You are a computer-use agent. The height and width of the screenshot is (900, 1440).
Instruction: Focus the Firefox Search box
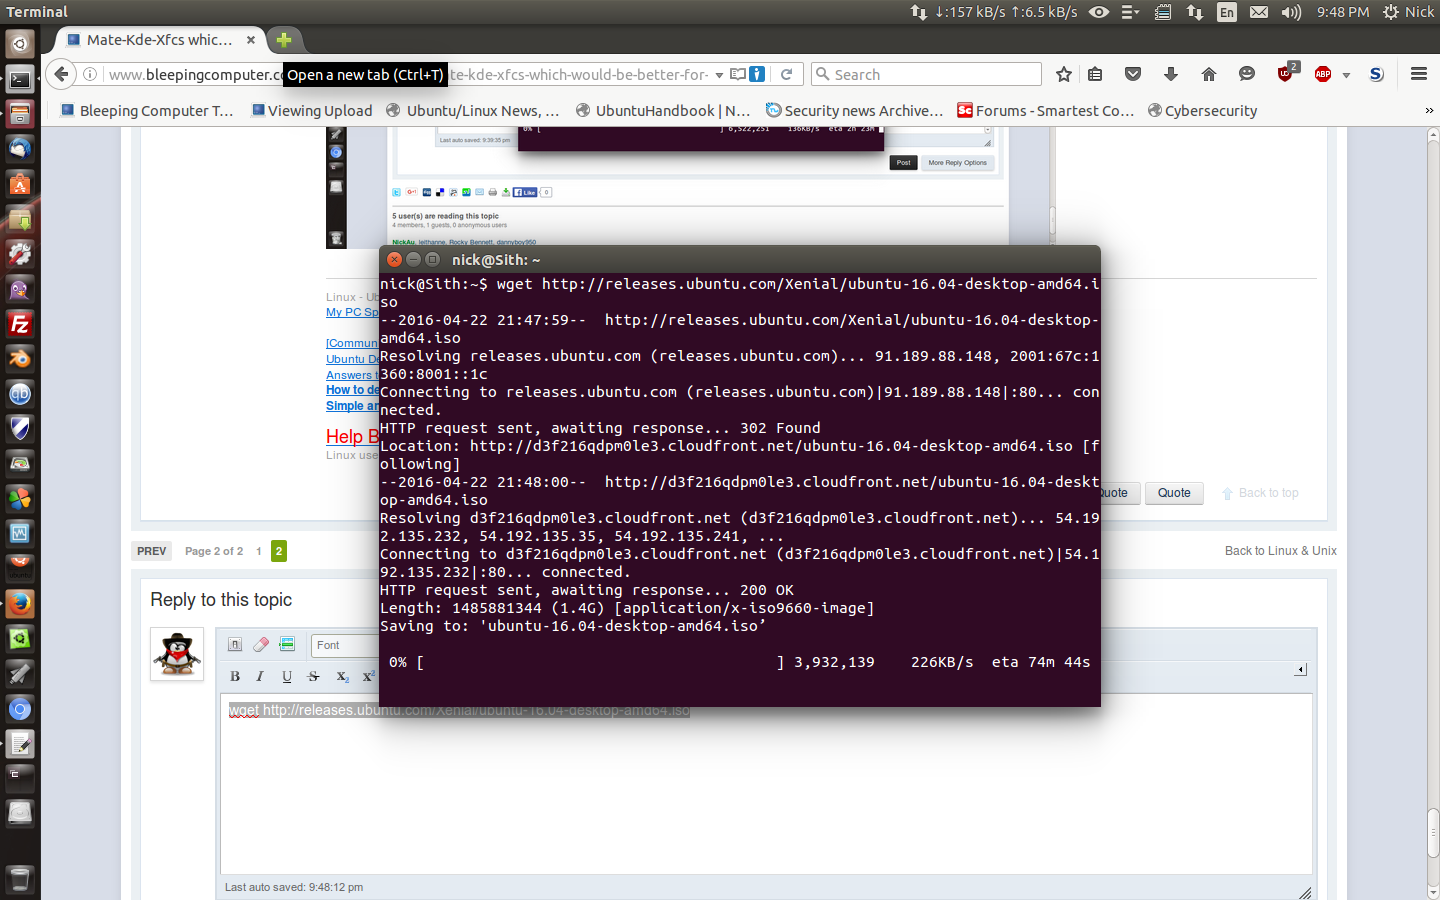(x=926, y=74)
